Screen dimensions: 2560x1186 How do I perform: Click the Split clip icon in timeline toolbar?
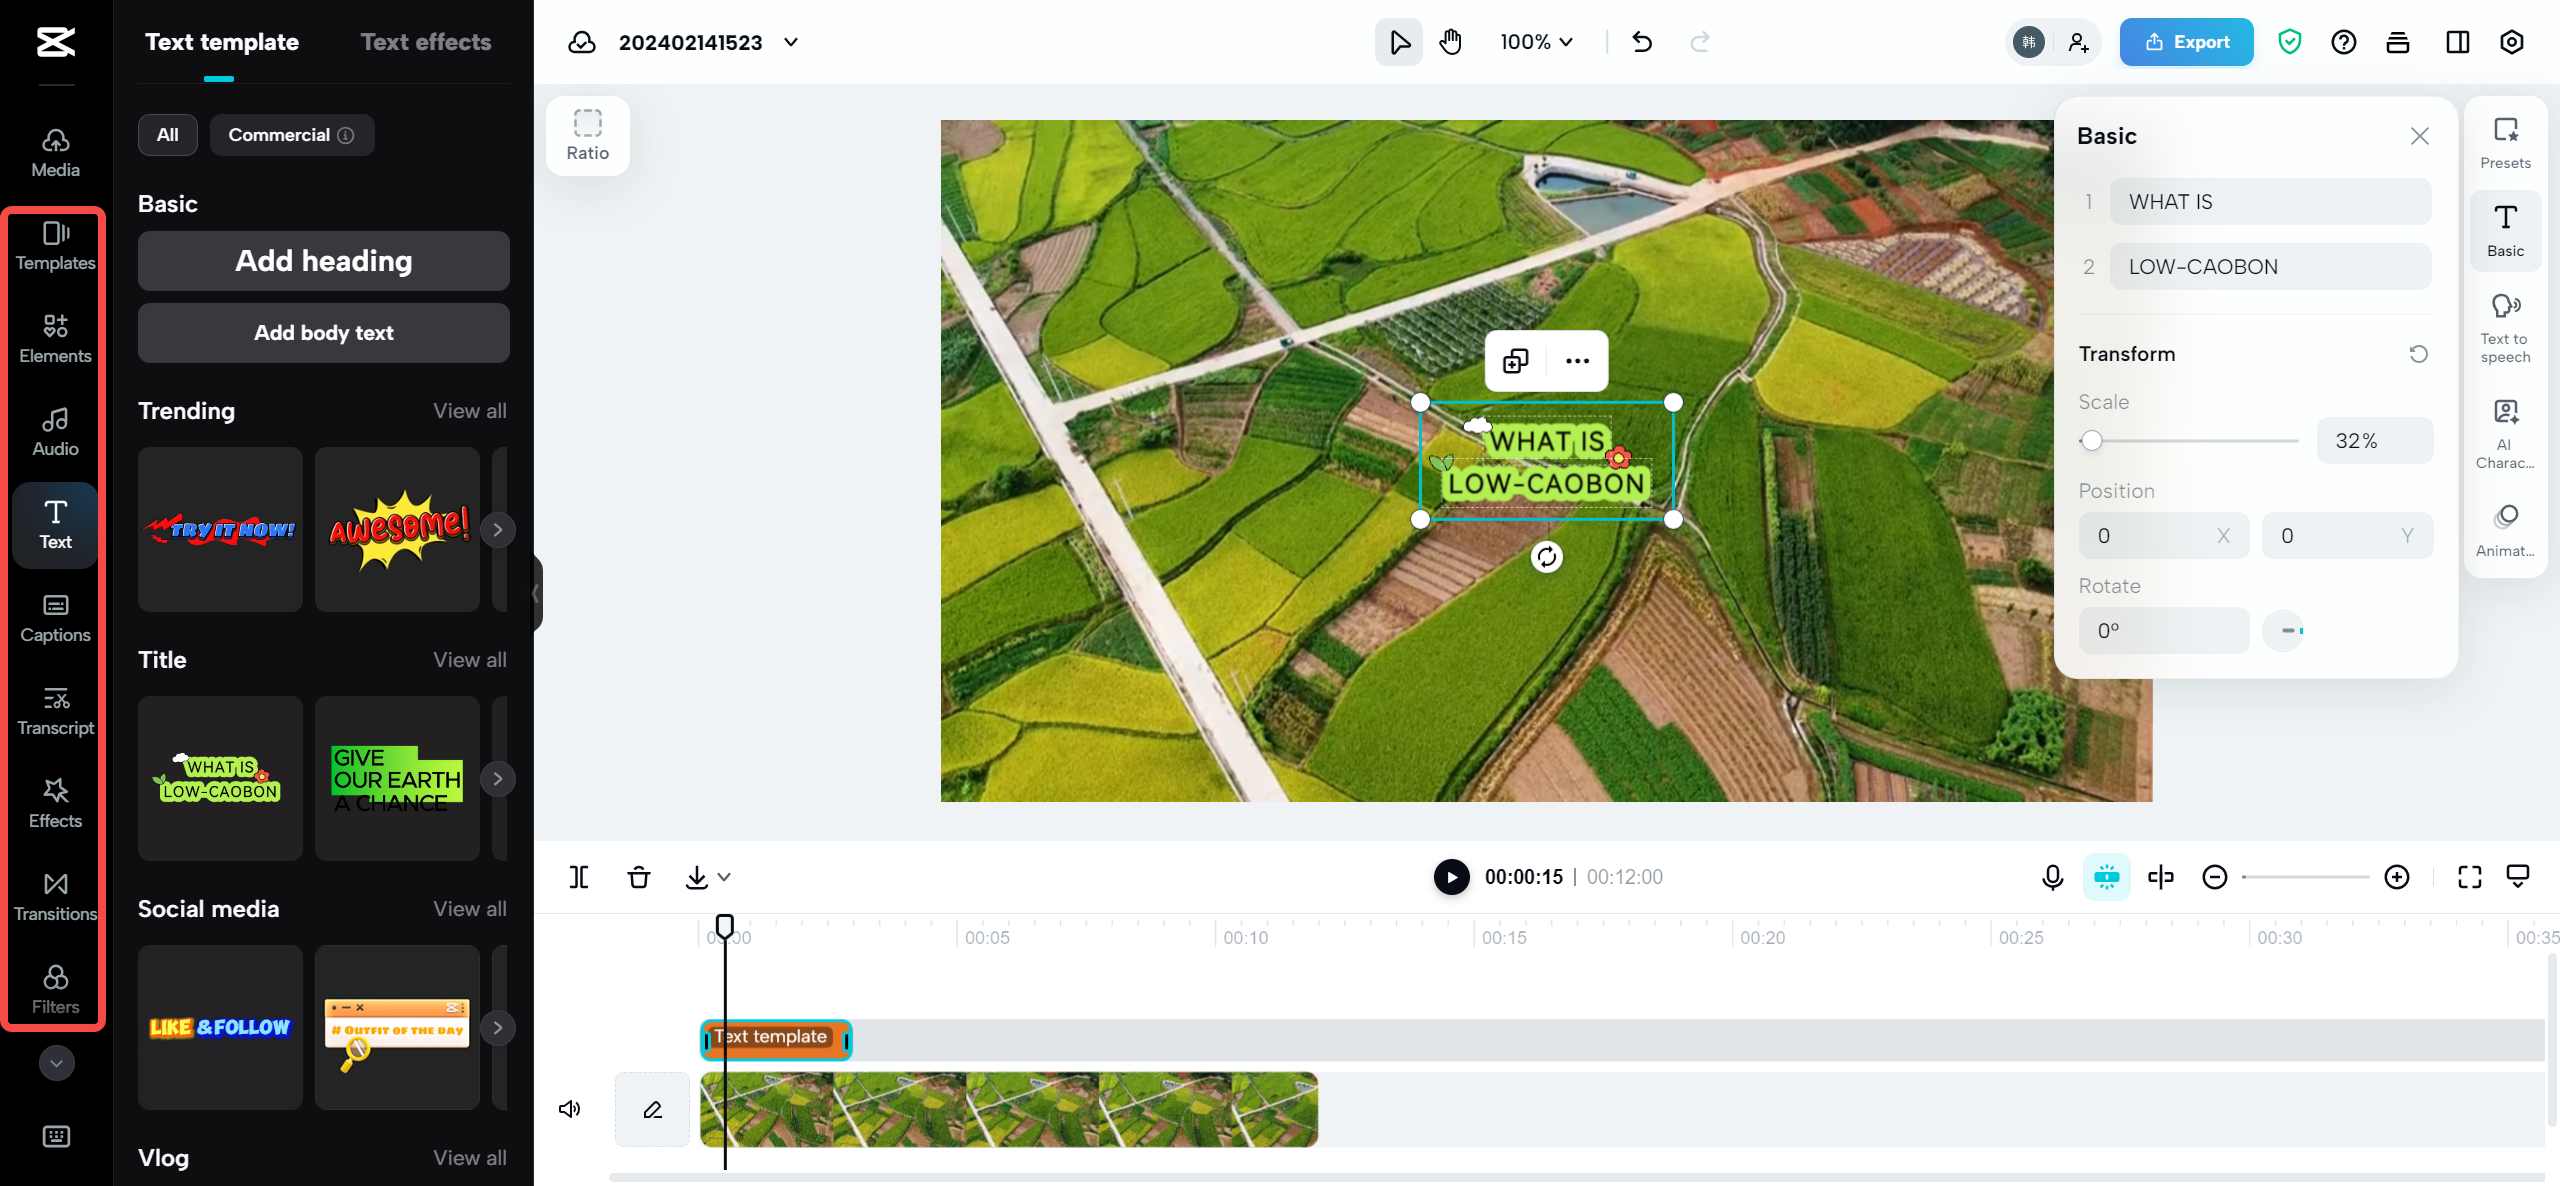tap(578, 877)
